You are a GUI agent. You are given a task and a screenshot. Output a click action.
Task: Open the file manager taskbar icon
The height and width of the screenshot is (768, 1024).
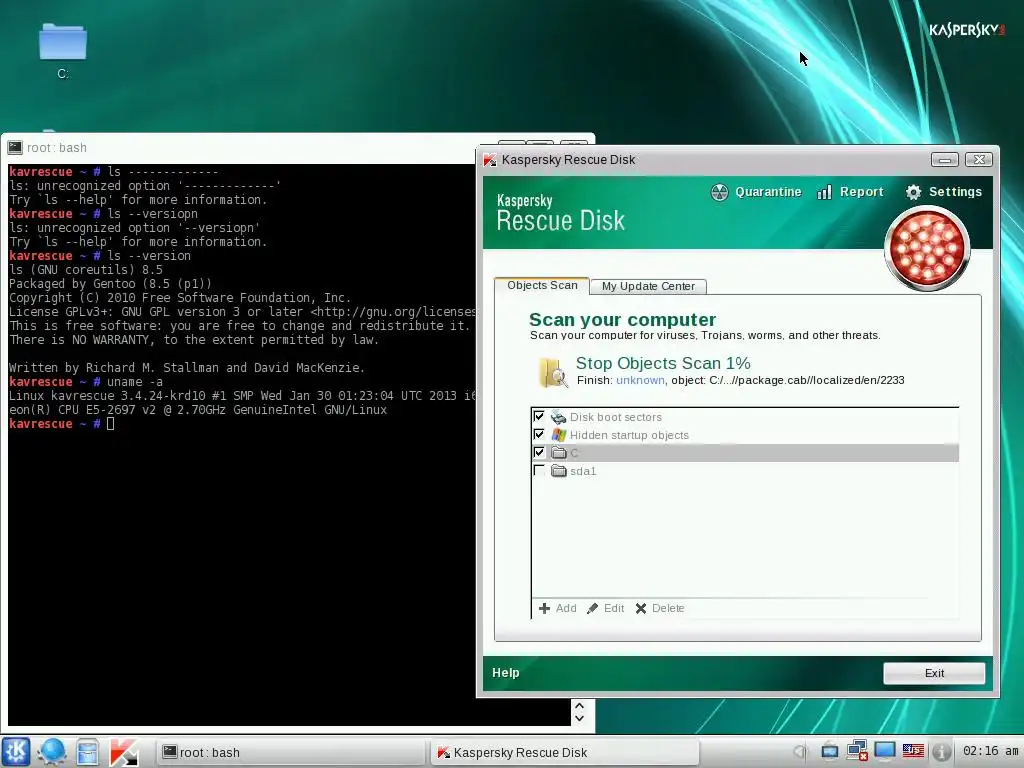[x=87, y=752]
